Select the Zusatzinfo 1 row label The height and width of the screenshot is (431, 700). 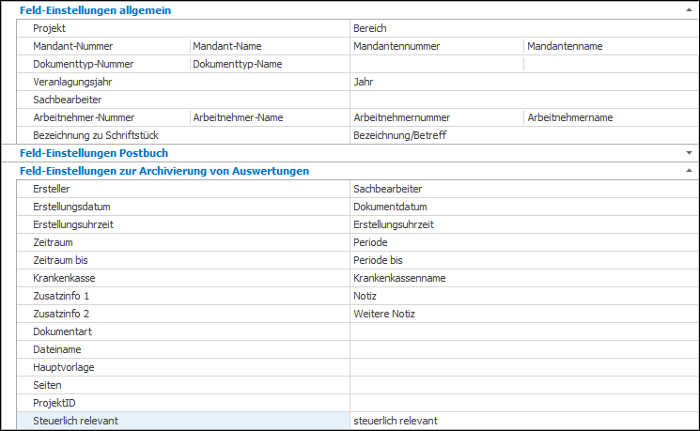tap(61, 296)
